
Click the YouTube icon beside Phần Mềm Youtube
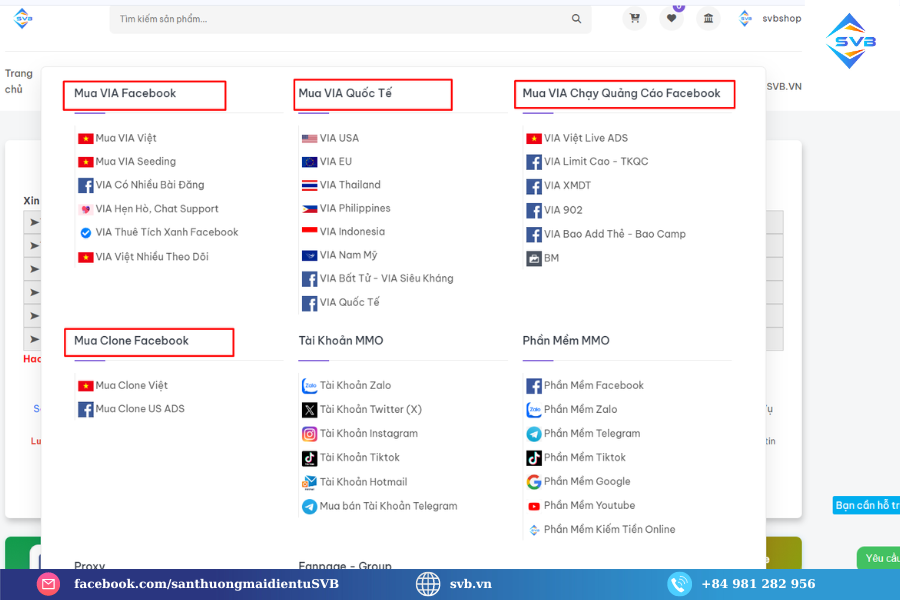pos(534,506)
